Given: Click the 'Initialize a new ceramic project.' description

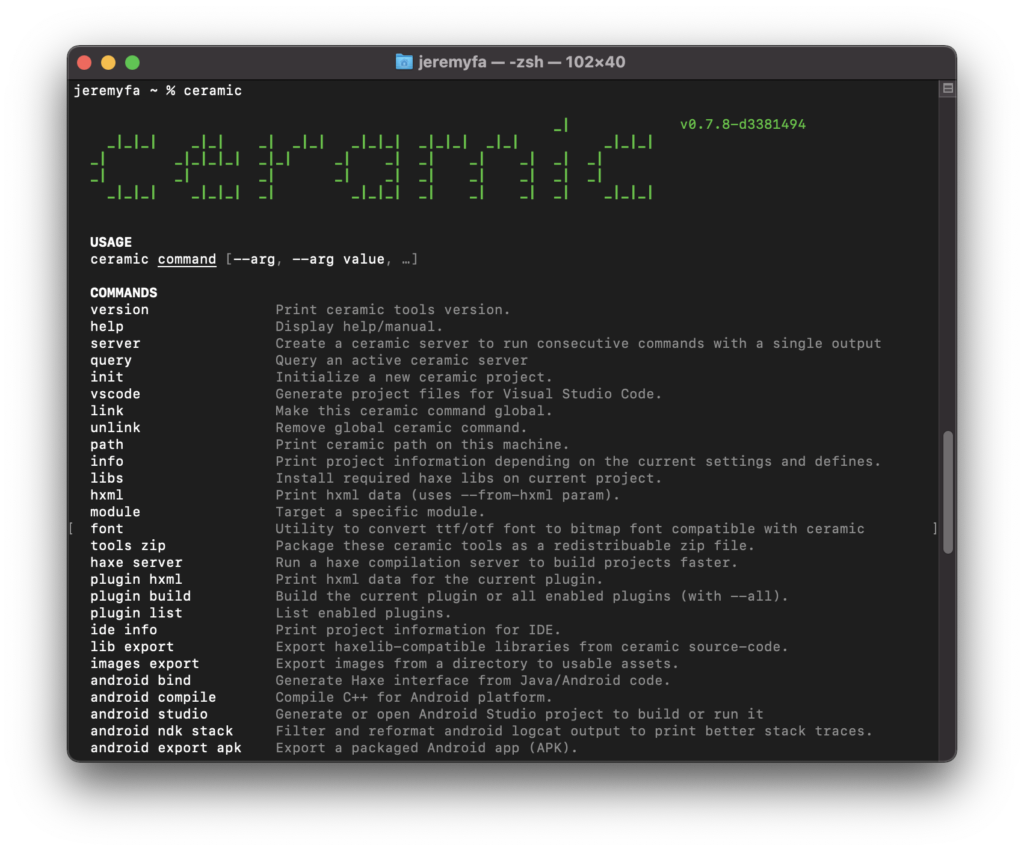Looking at the screenshot, I should [x=413, y=377].
